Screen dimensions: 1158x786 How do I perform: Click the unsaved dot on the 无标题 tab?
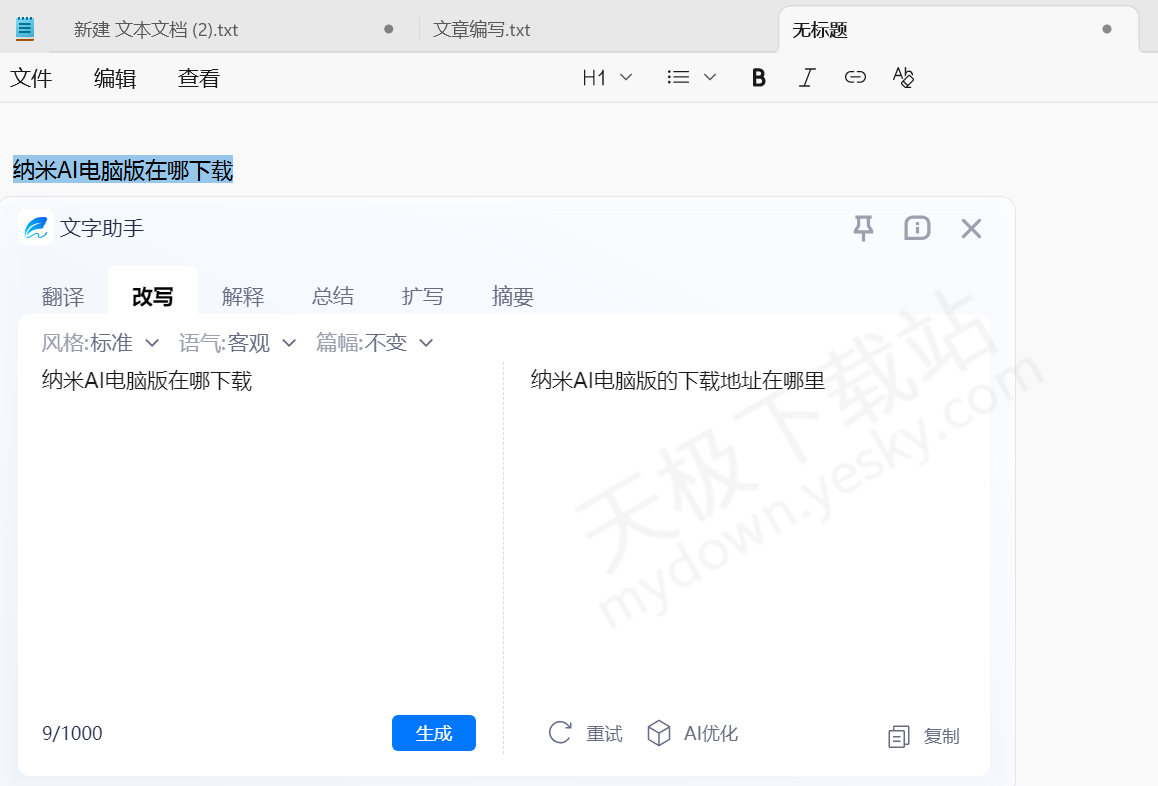point(1106,30)
